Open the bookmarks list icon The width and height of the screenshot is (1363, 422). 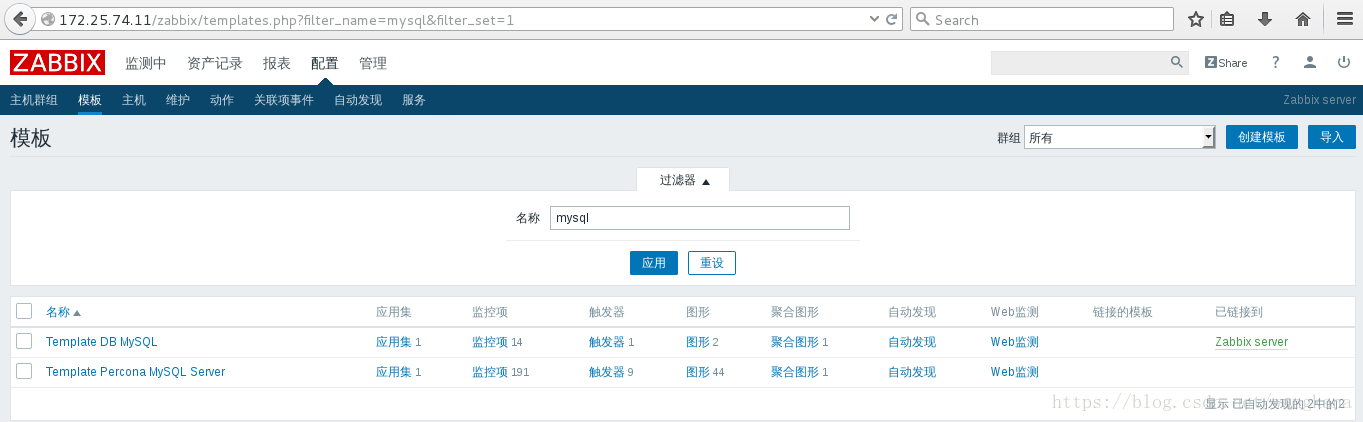(x=1228, y=19)
